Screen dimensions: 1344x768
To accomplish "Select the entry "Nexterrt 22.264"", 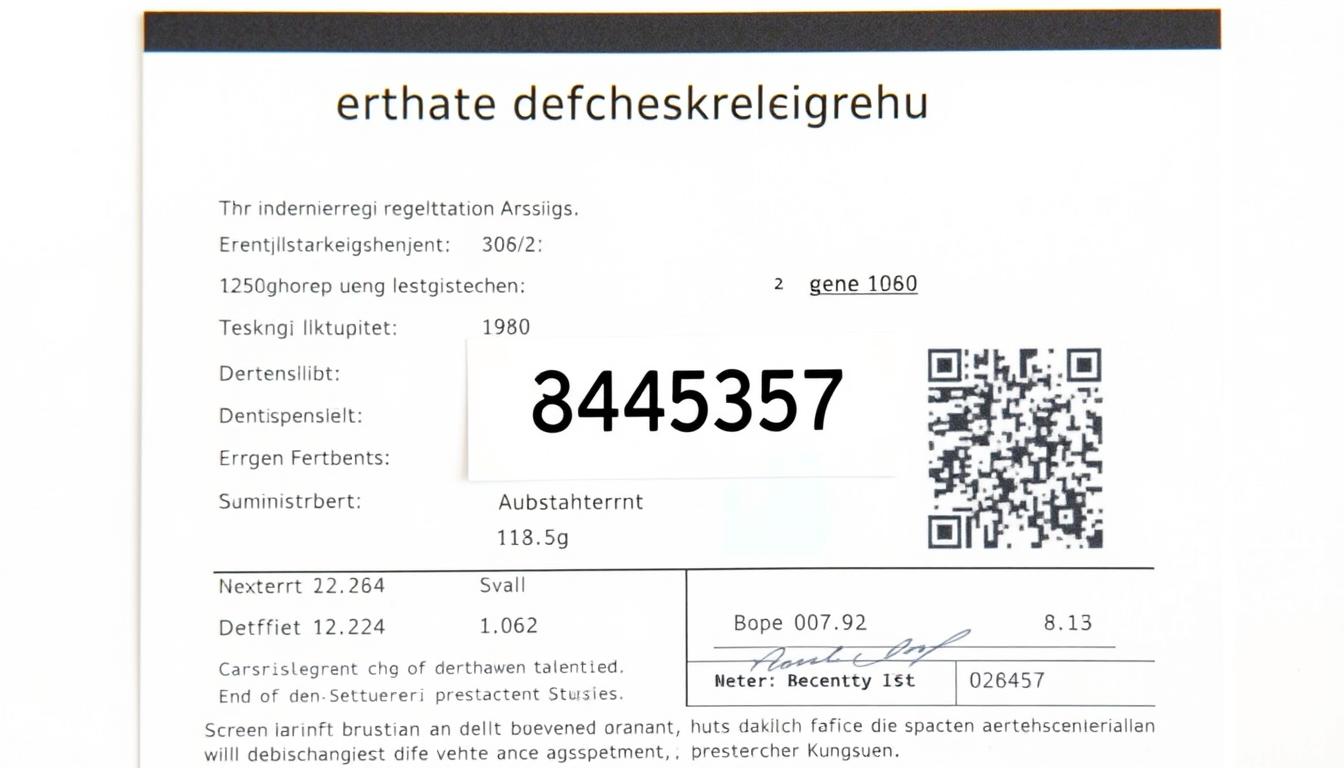I will point(302,586).
